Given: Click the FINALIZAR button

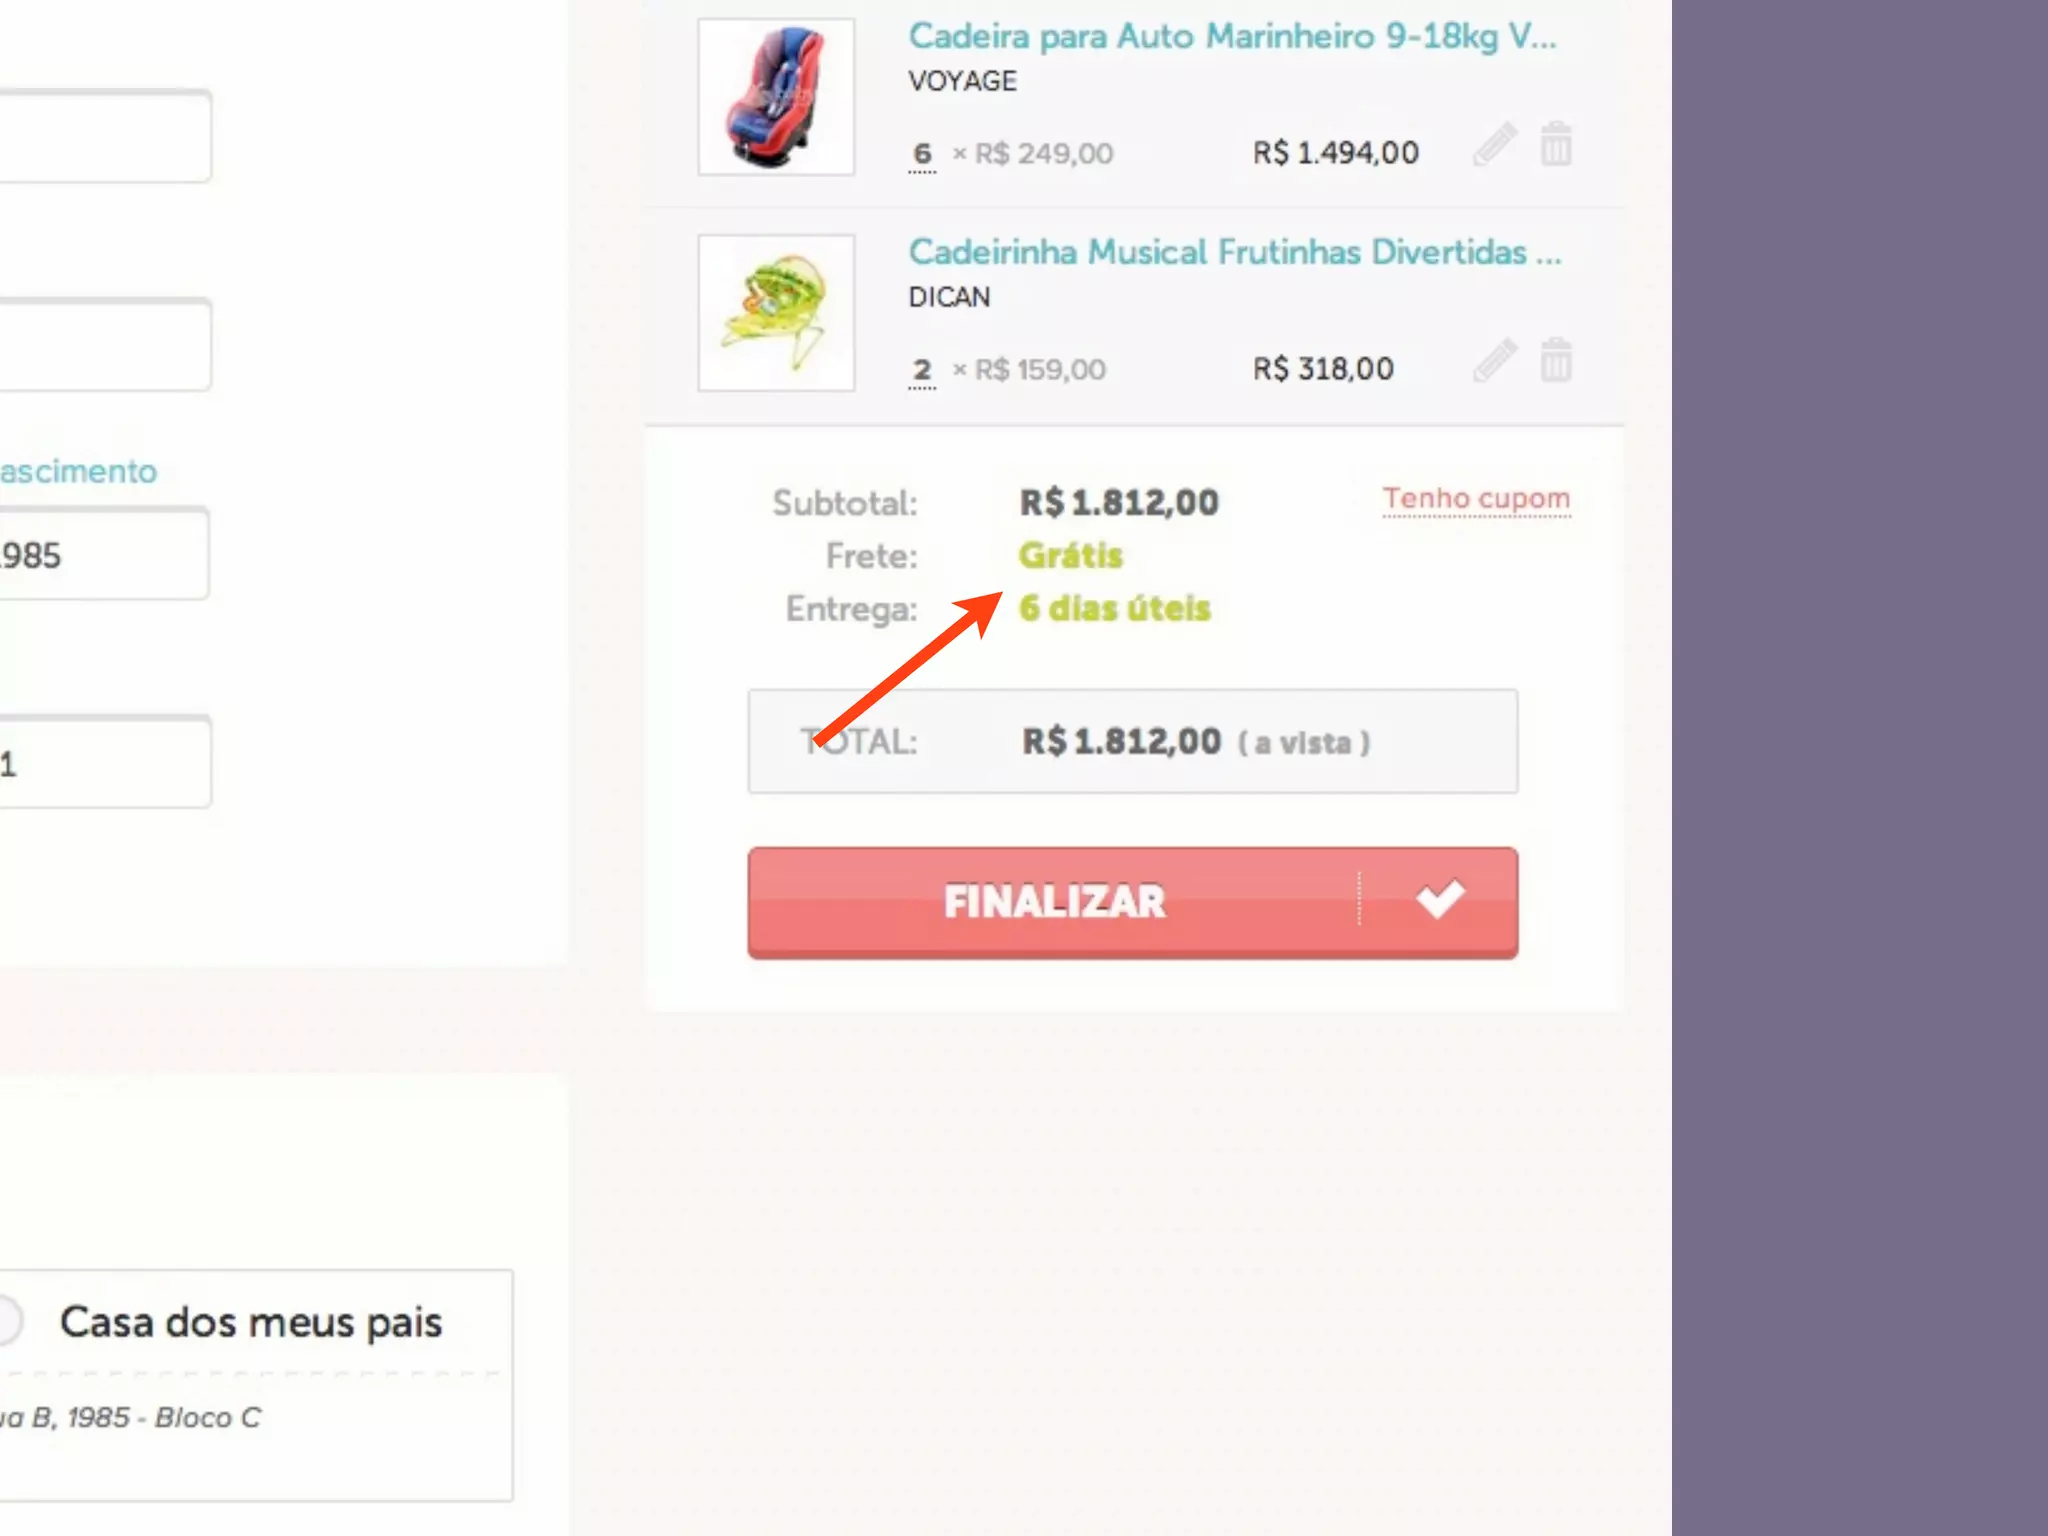Looking at the screenshot, I should click(x=1132, y=902).
